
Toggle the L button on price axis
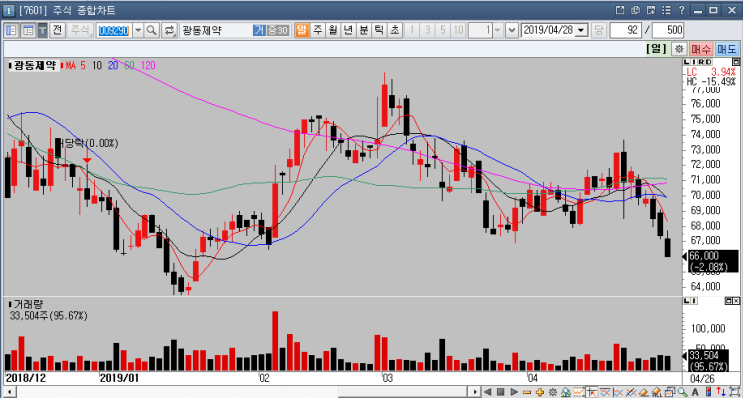[x=688, y=62]
